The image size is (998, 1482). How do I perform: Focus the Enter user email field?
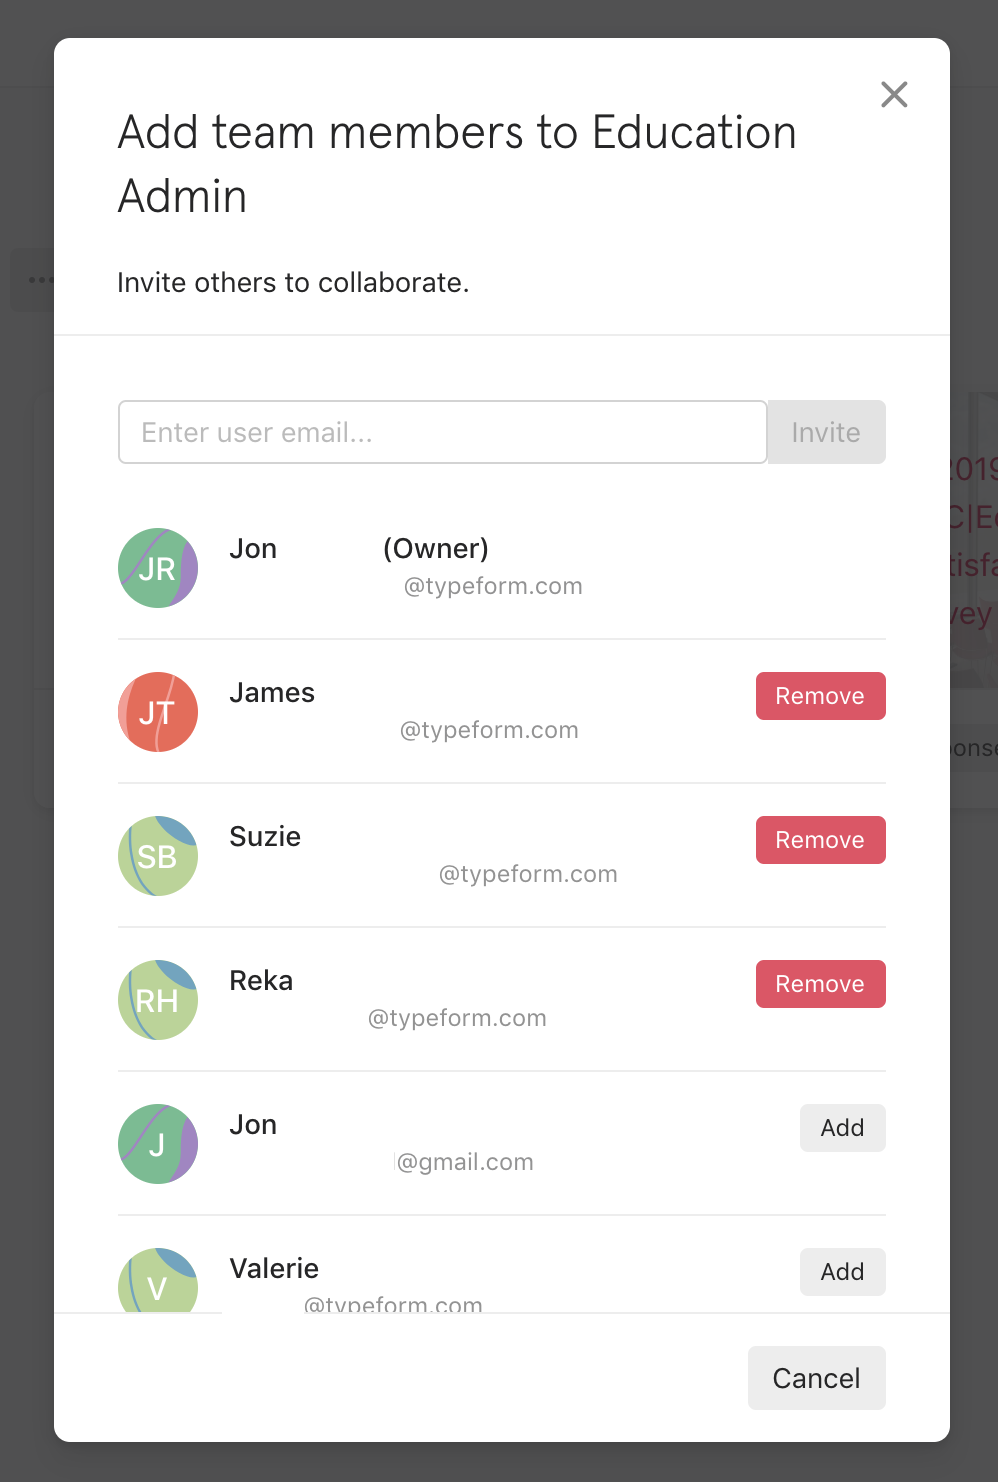tap(443, 432)
